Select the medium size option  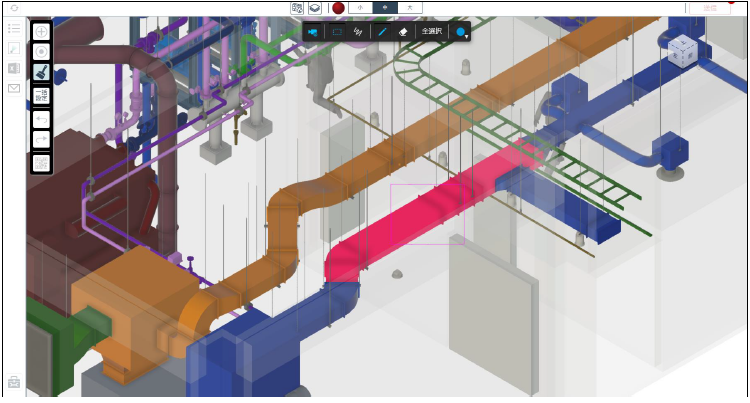point(384,7)
